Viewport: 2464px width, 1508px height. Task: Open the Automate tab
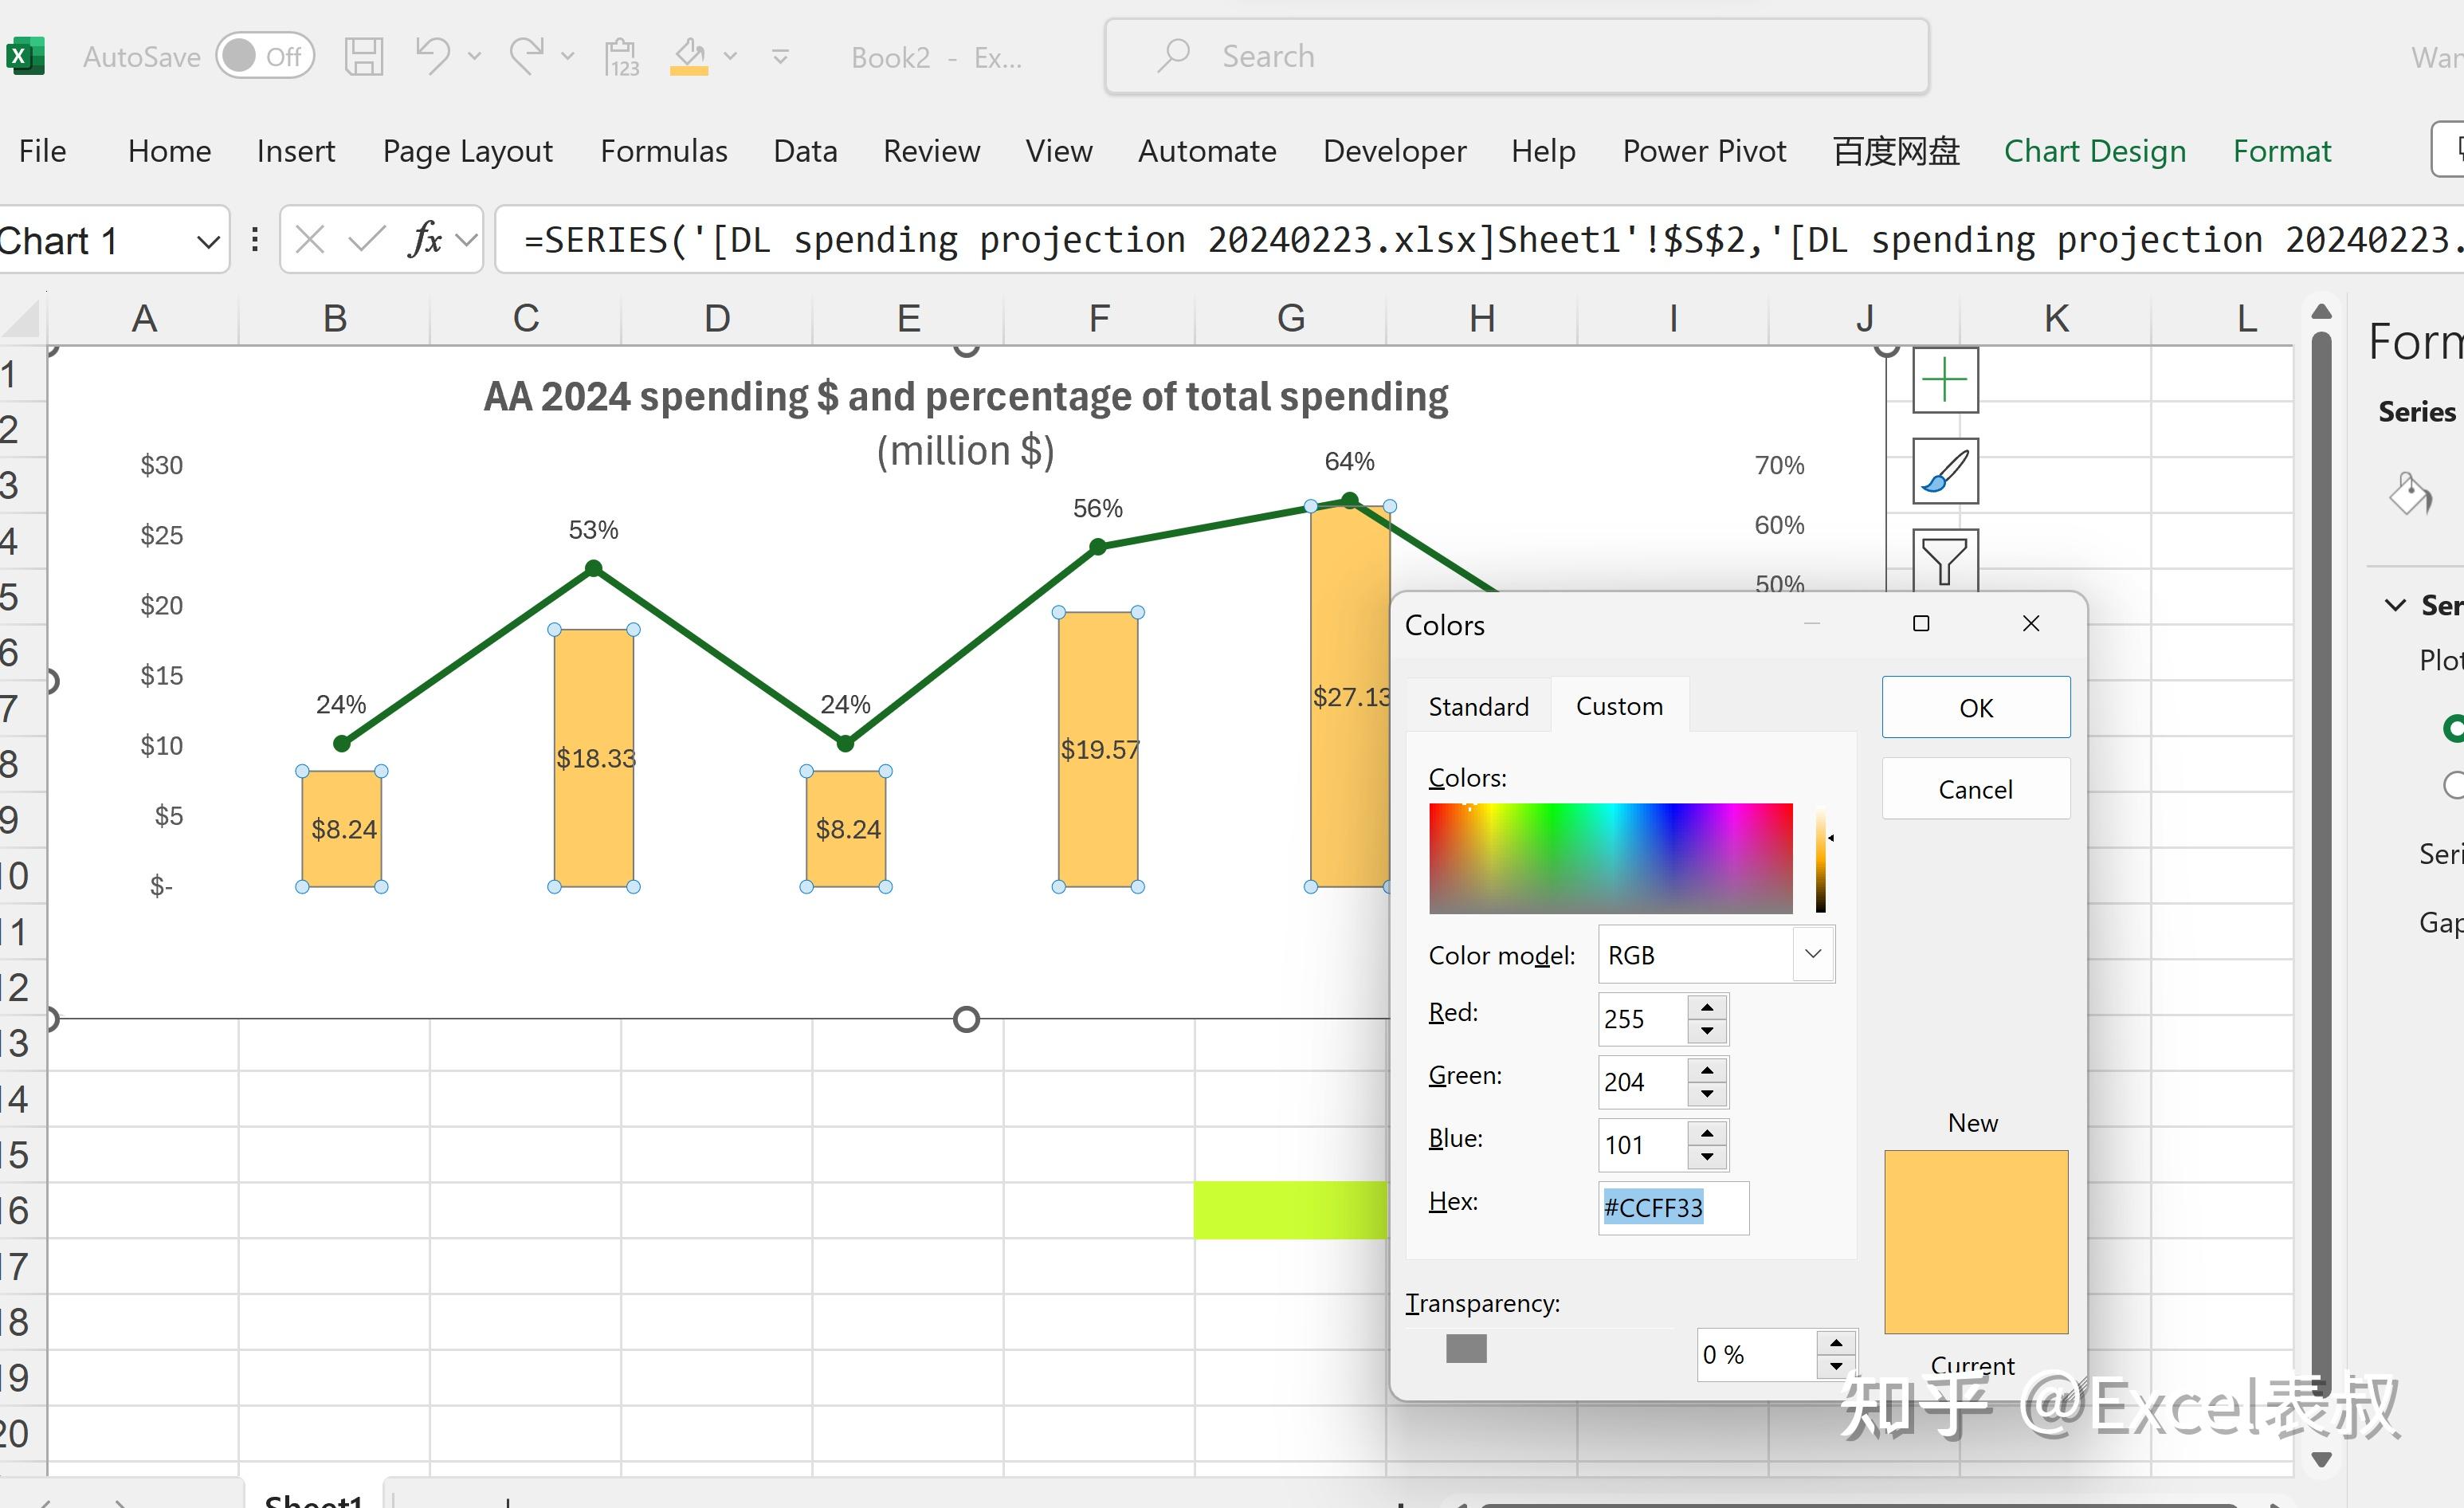pyautogui.click(x=1207, y=151)
